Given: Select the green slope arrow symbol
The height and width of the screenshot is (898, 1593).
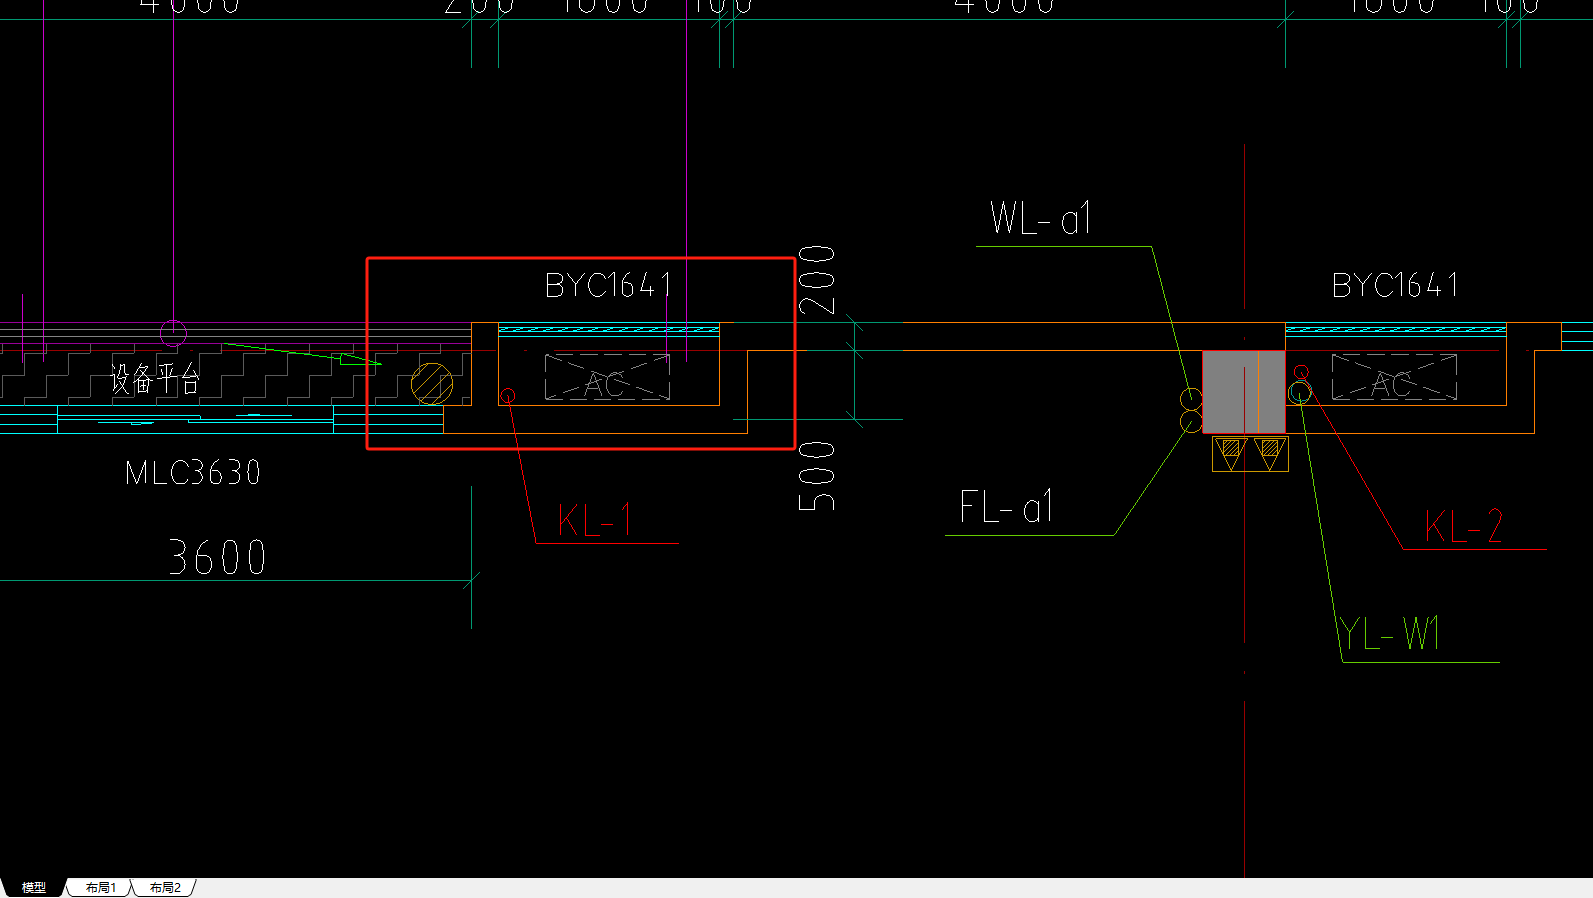Looking at the screenshot, I should (302, 354).
